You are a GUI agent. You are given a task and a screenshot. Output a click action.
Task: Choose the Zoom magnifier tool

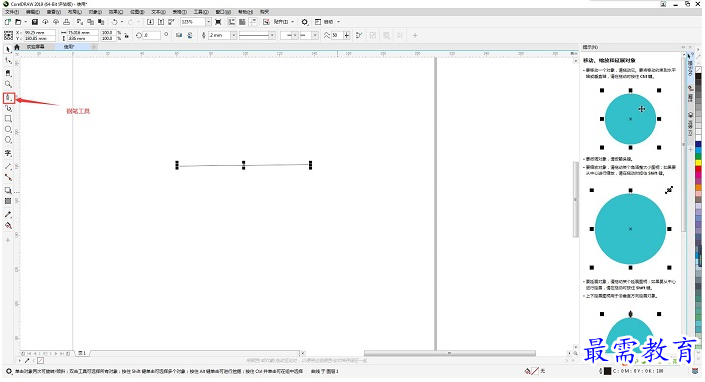tap(8, 84)
